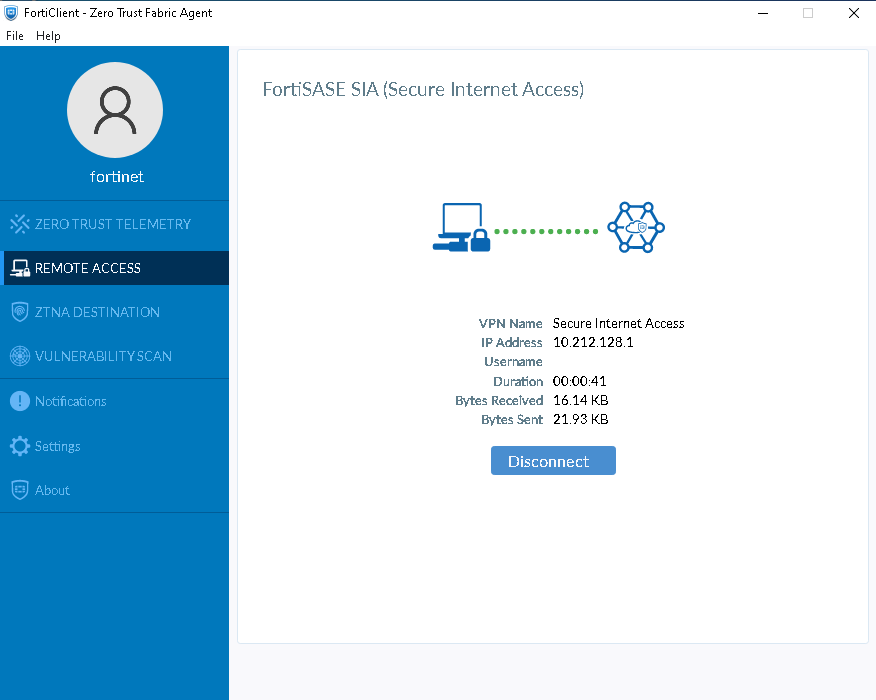Click the Remote Access laptop-lock icon
The height and width of the screenshot is (700, 876).
point(20,268)
